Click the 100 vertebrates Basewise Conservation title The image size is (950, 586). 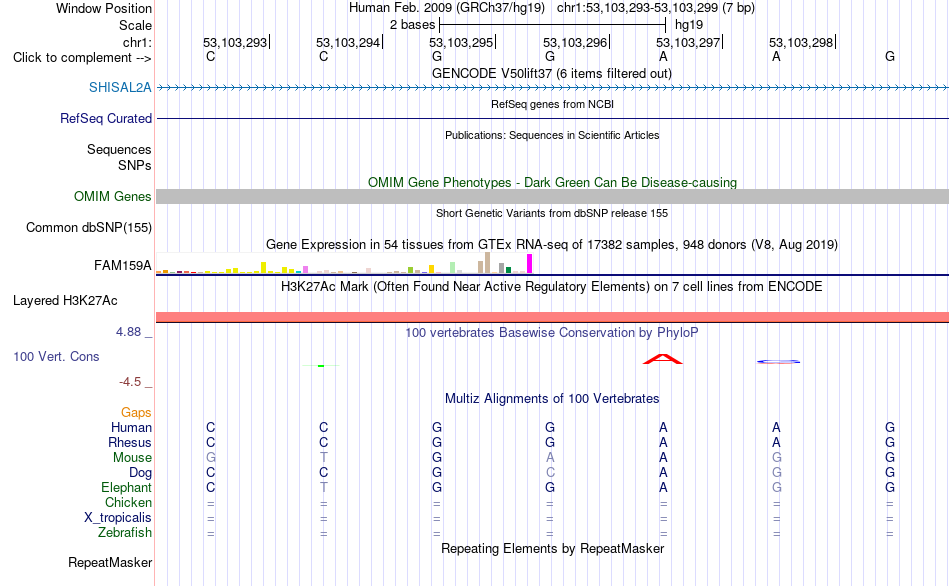click(x=552, y=333)
